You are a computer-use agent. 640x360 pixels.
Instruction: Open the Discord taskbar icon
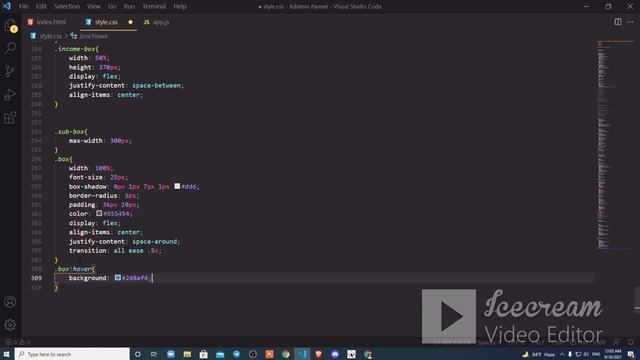pyautogui.click(x=335, y=354)
